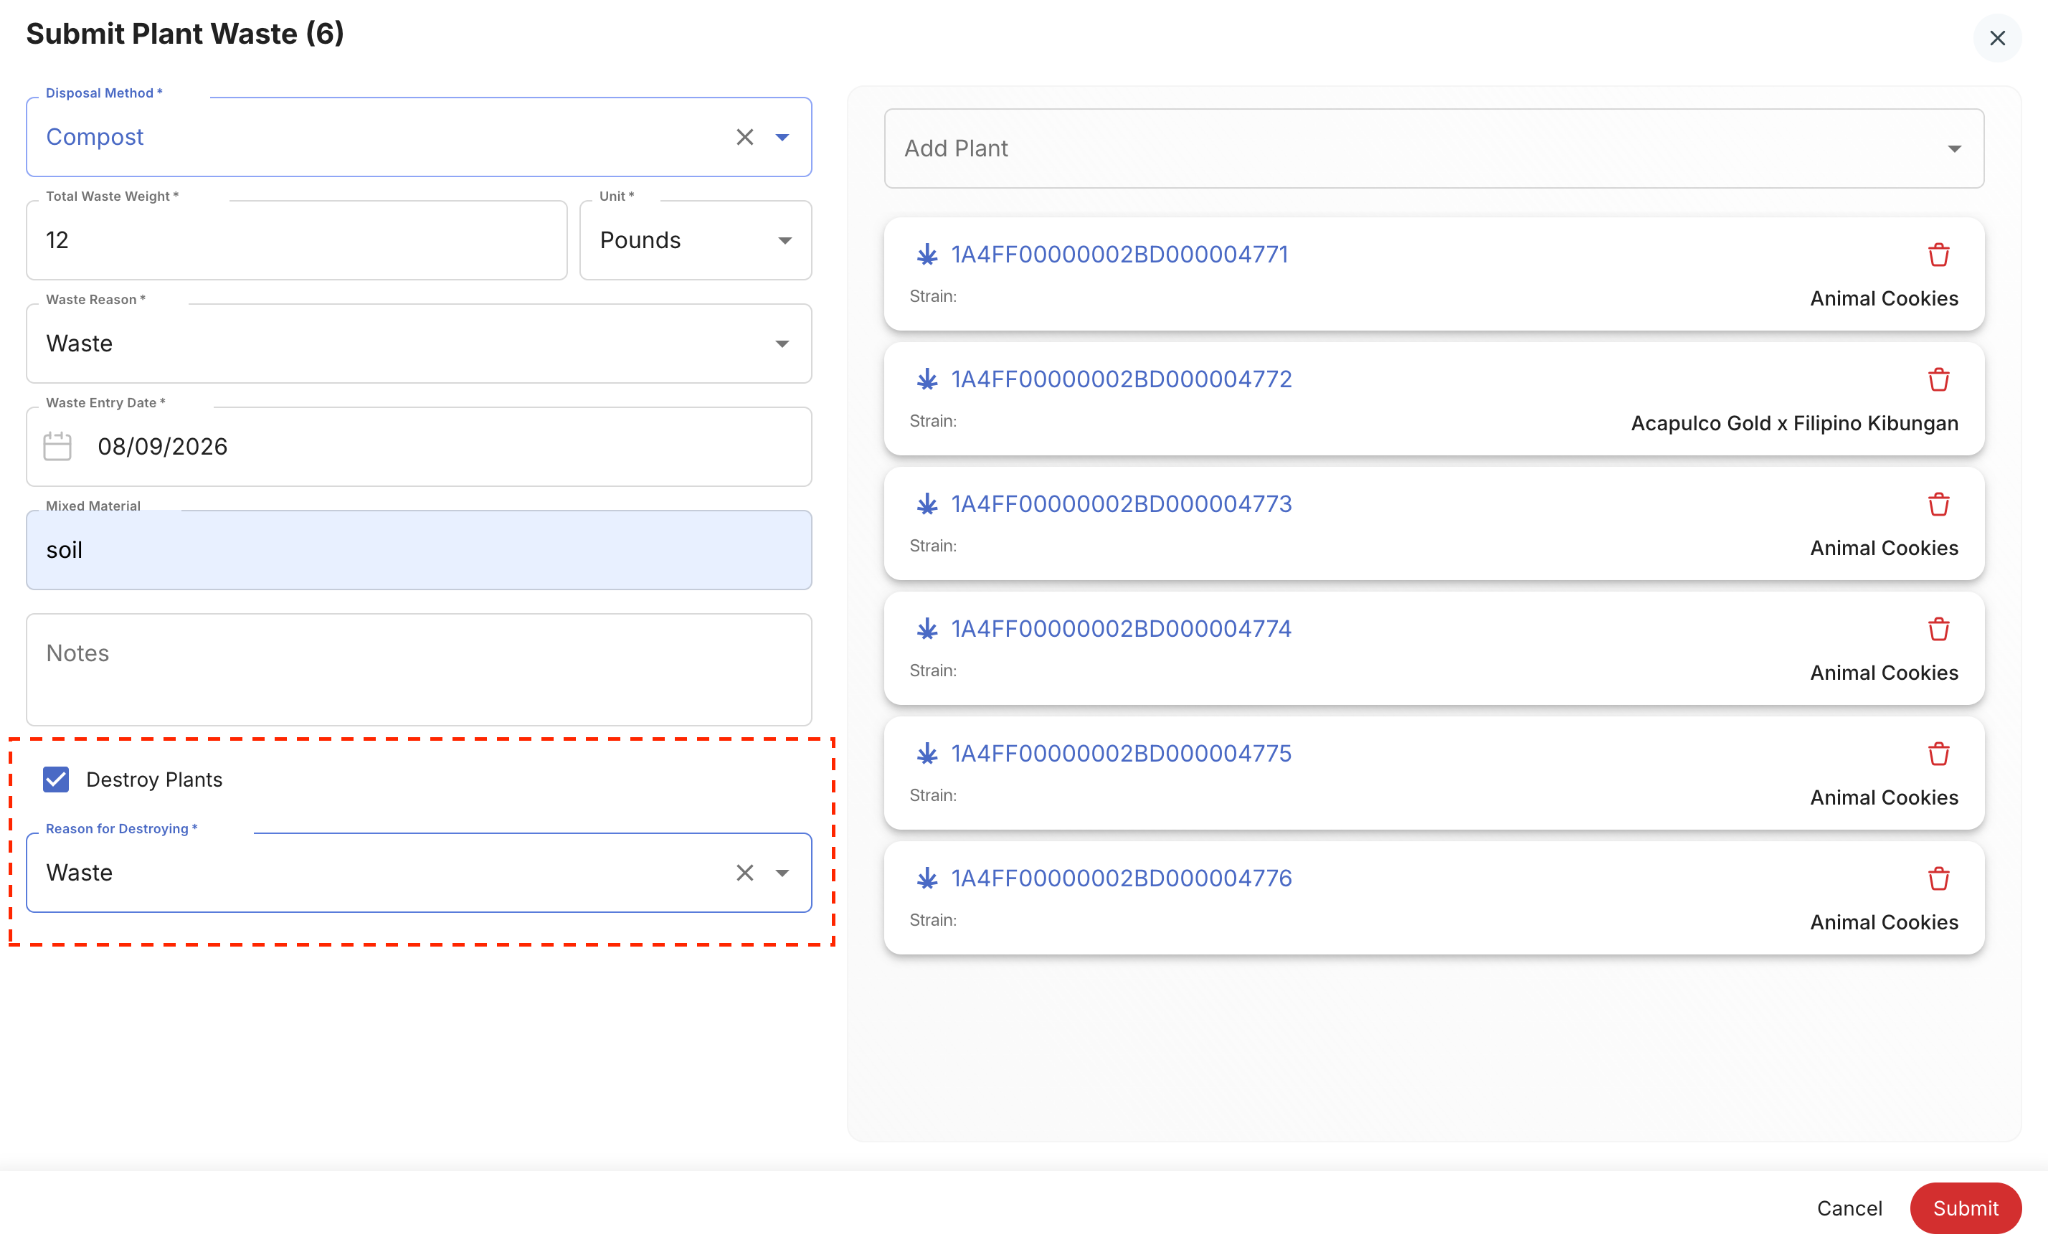The width and height of the screenshot is (2048, 1241).
Task: Delete plant ending in 4771 via trash icon
Action: (x=1938, y=255)
